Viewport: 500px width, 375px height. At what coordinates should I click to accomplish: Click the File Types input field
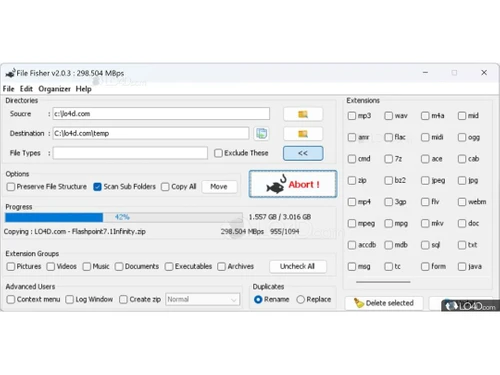(130, 153)
